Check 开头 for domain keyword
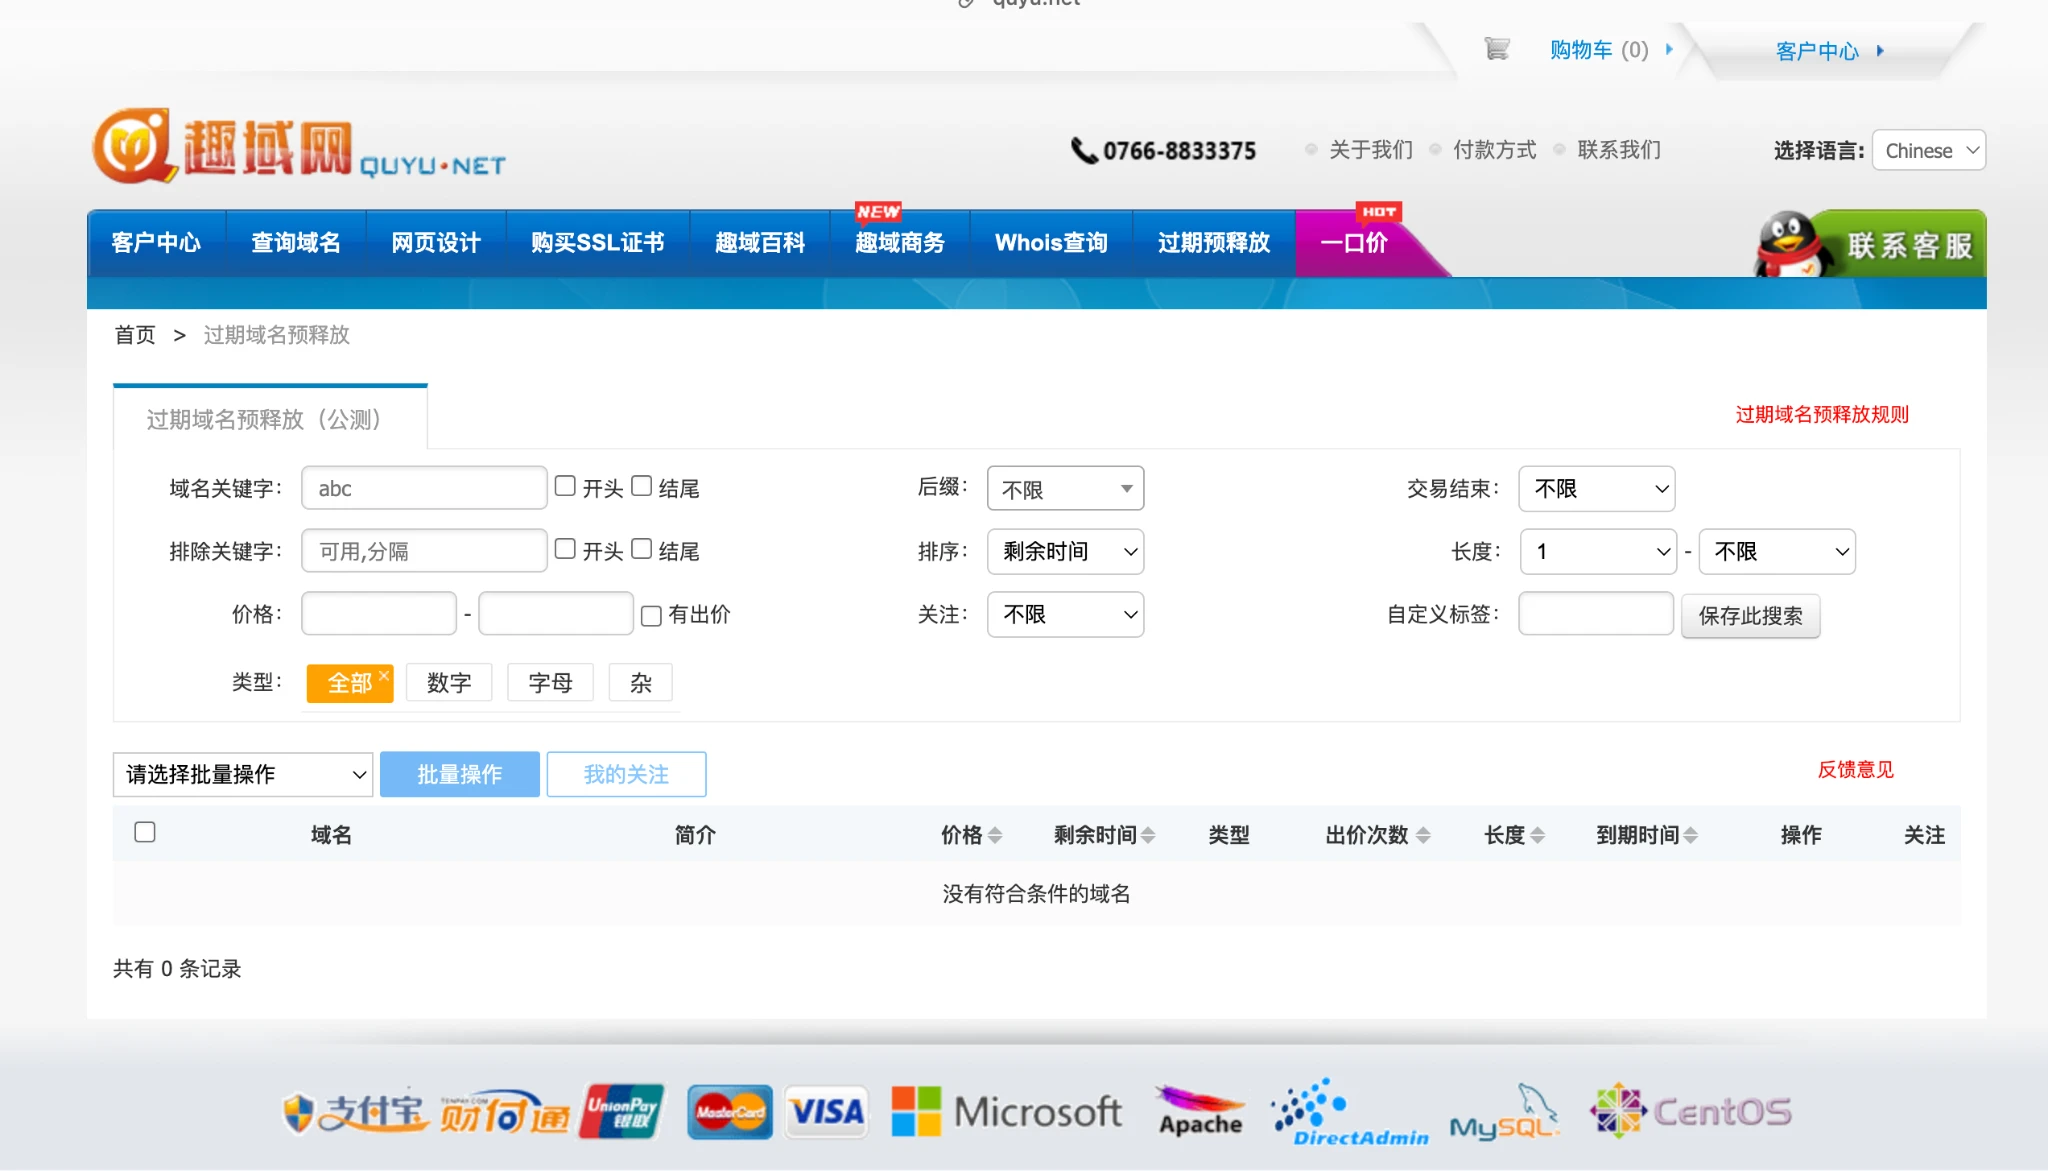Screen dimensions: 2048x1171 click(x=565, y=486)
